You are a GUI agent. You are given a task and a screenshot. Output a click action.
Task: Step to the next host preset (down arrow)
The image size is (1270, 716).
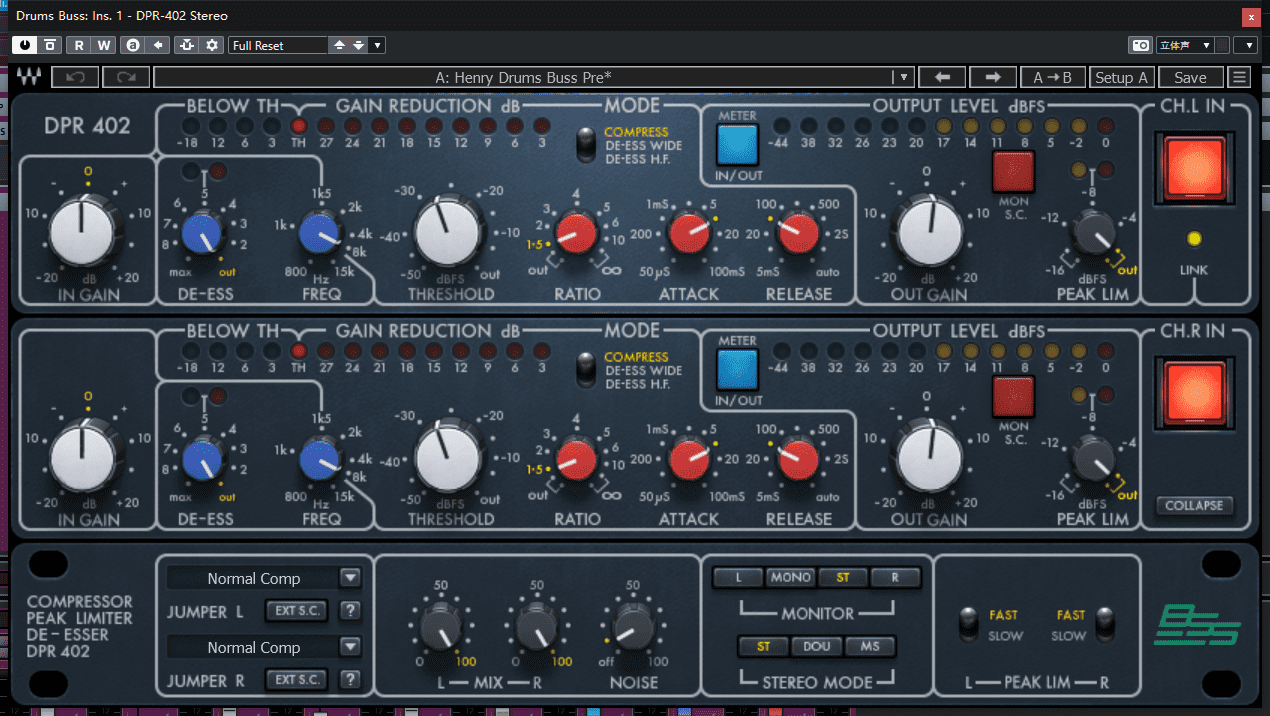358,45
